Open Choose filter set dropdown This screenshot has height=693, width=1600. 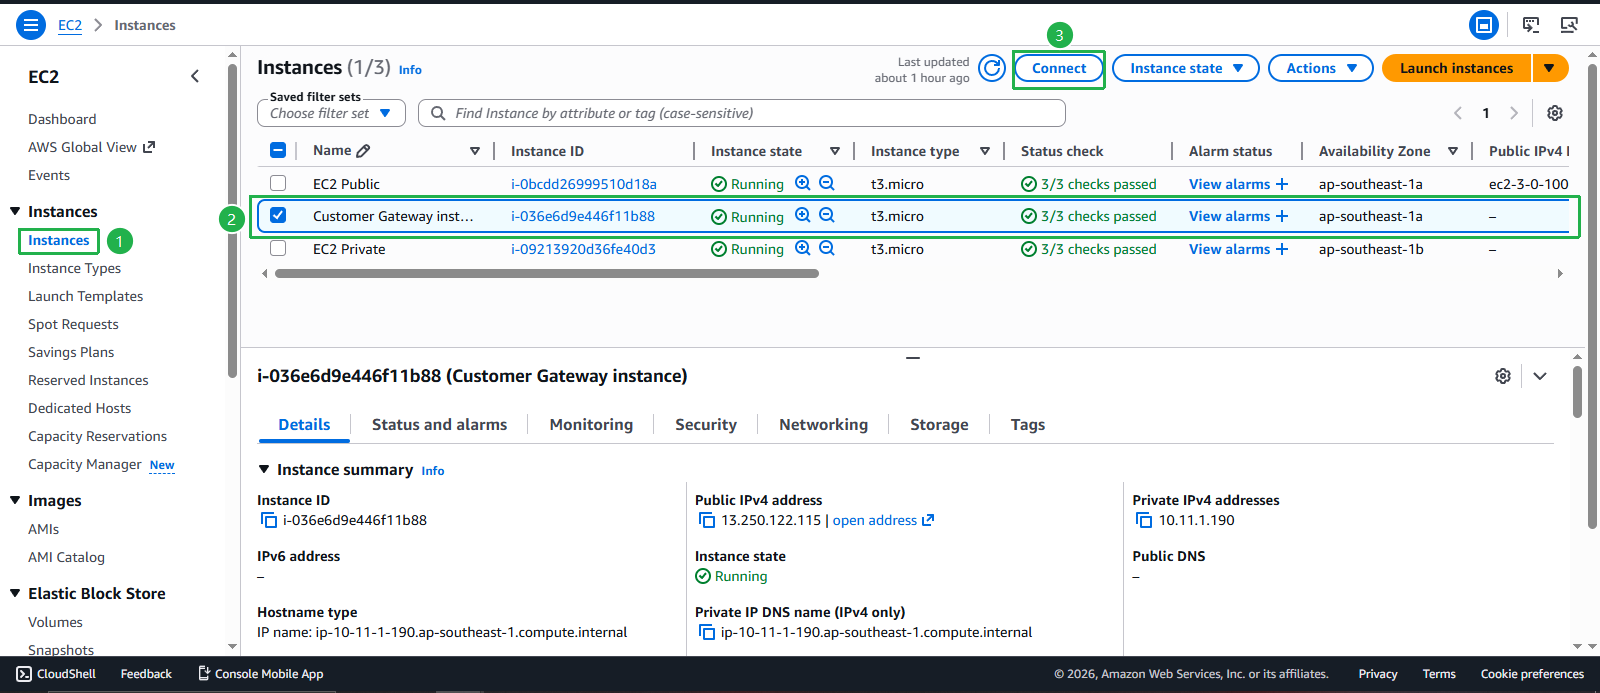pyautogui.click(x=331, y=113)
